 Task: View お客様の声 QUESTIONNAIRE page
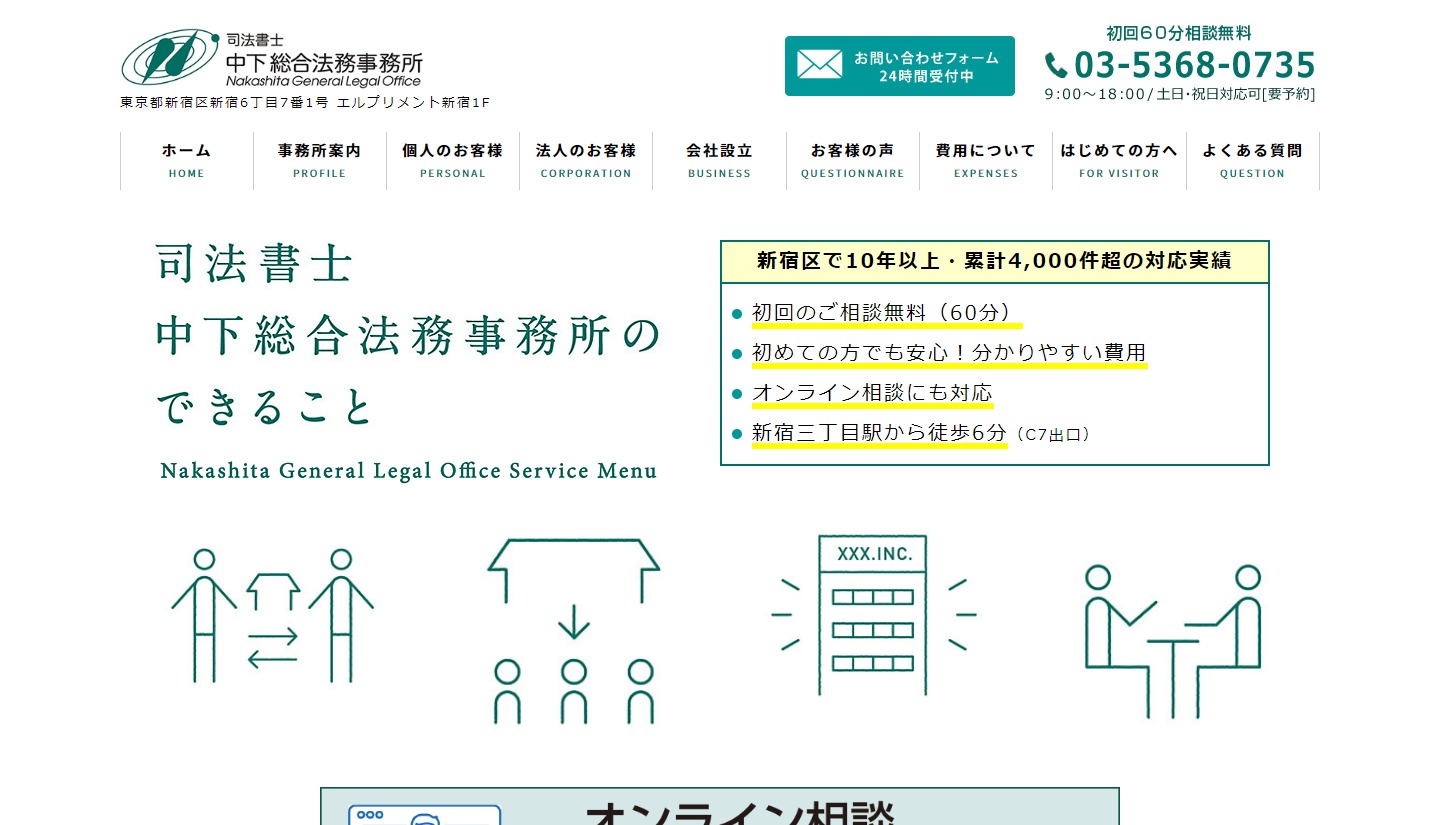[852, 160]
